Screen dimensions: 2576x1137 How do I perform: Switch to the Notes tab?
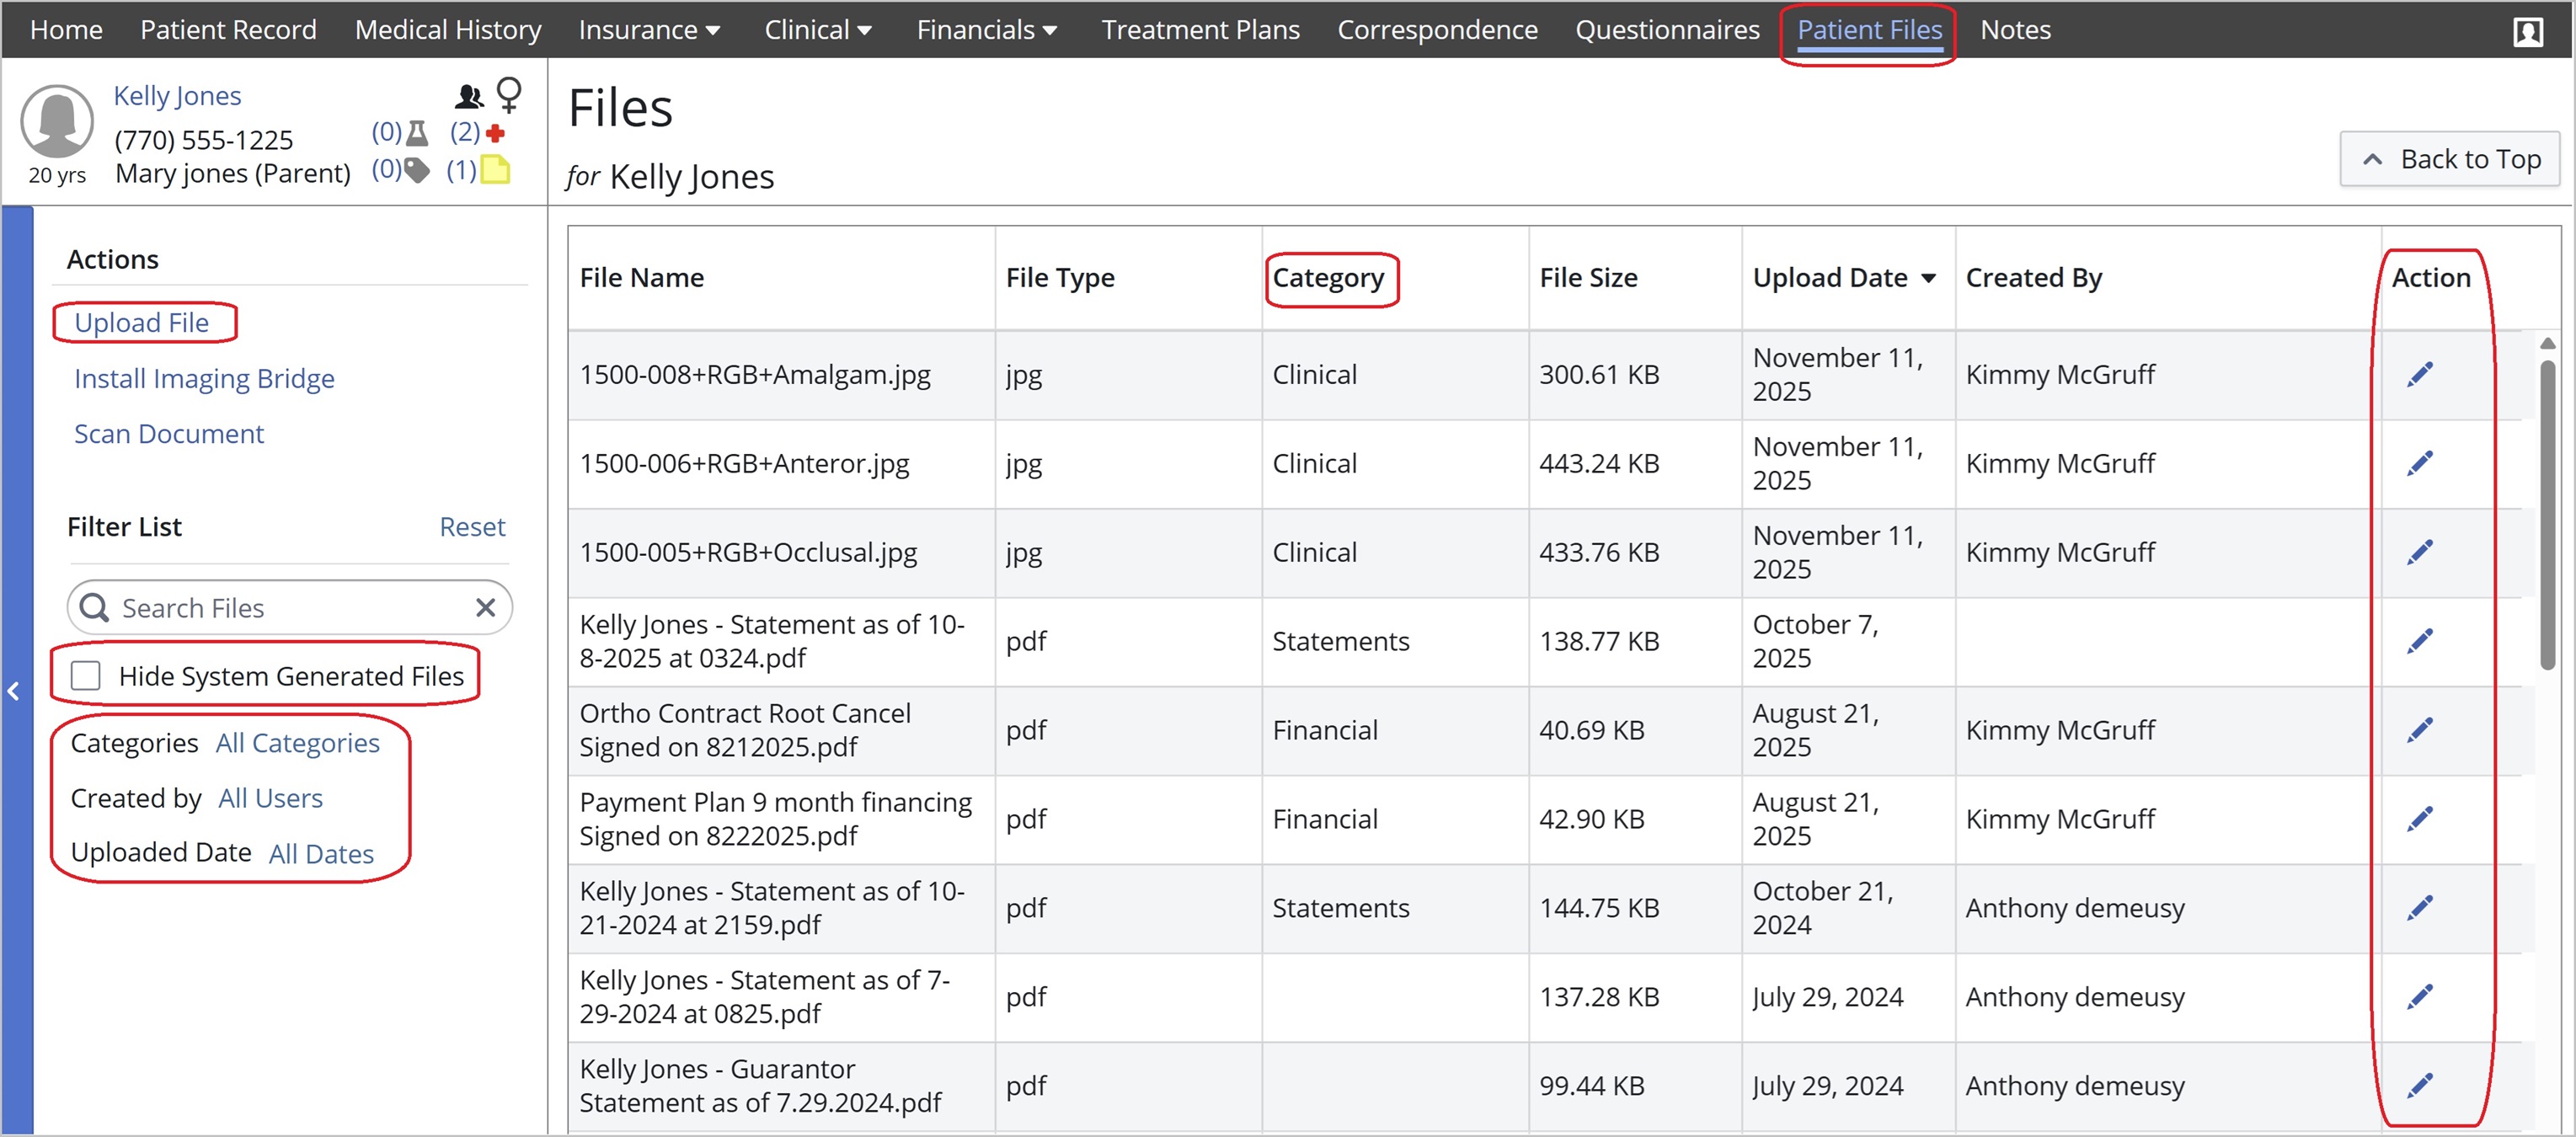tap(2015, 29)
